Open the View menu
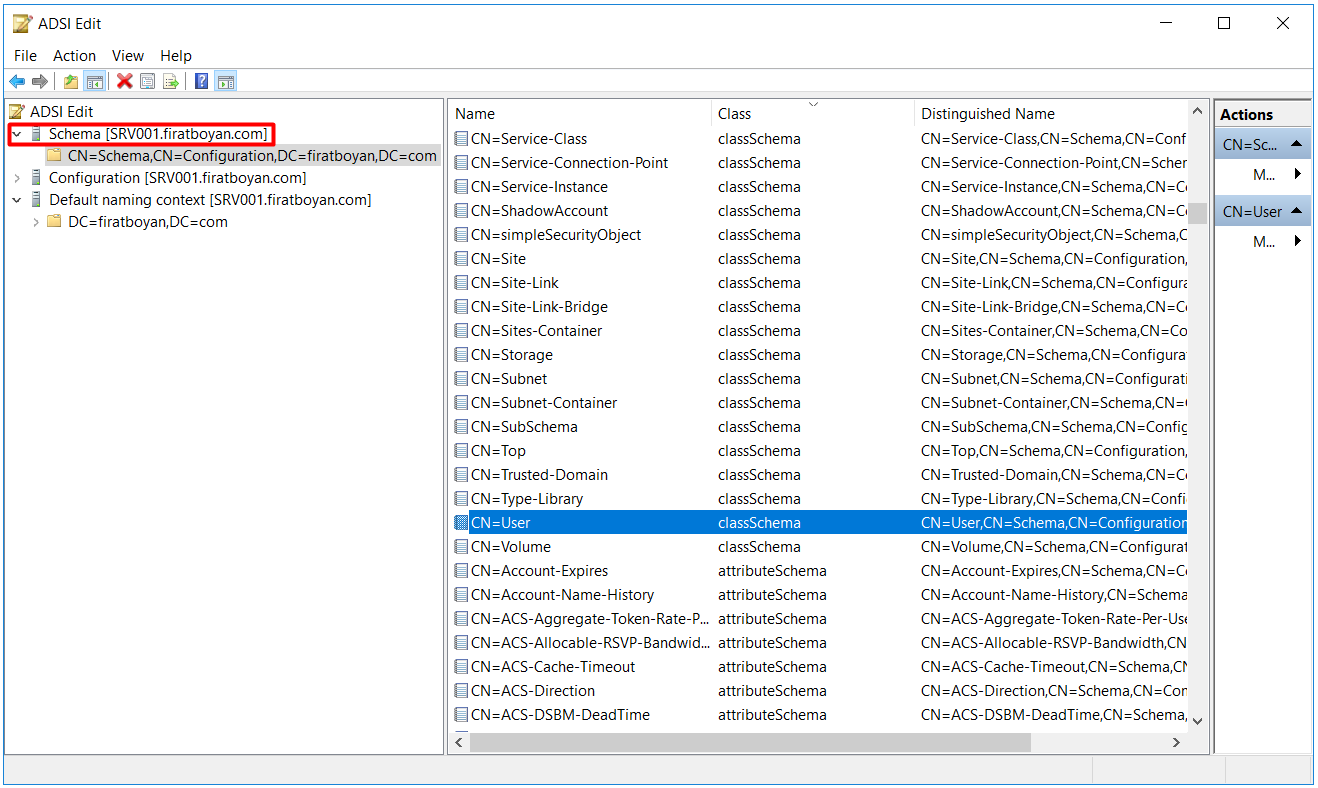Image resolution: width=1318 pixels, height=788 pixels. 128,56
